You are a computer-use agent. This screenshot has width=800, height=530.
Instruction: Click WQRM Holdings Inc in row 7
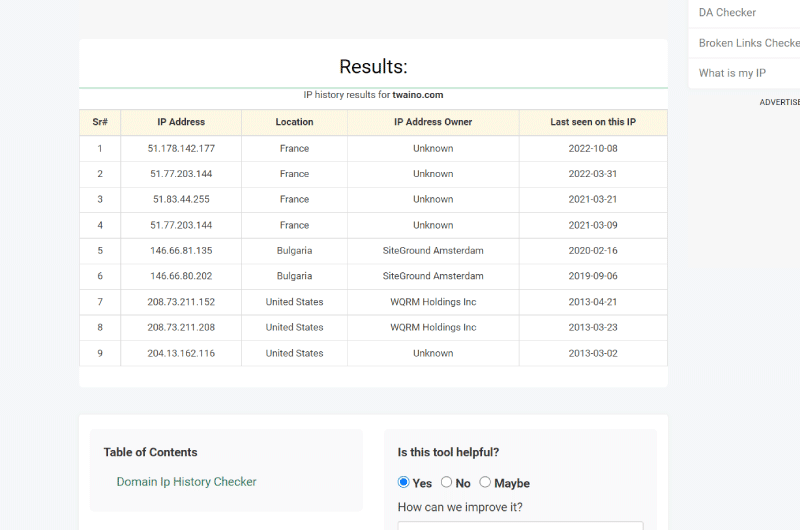coord(433,302)
